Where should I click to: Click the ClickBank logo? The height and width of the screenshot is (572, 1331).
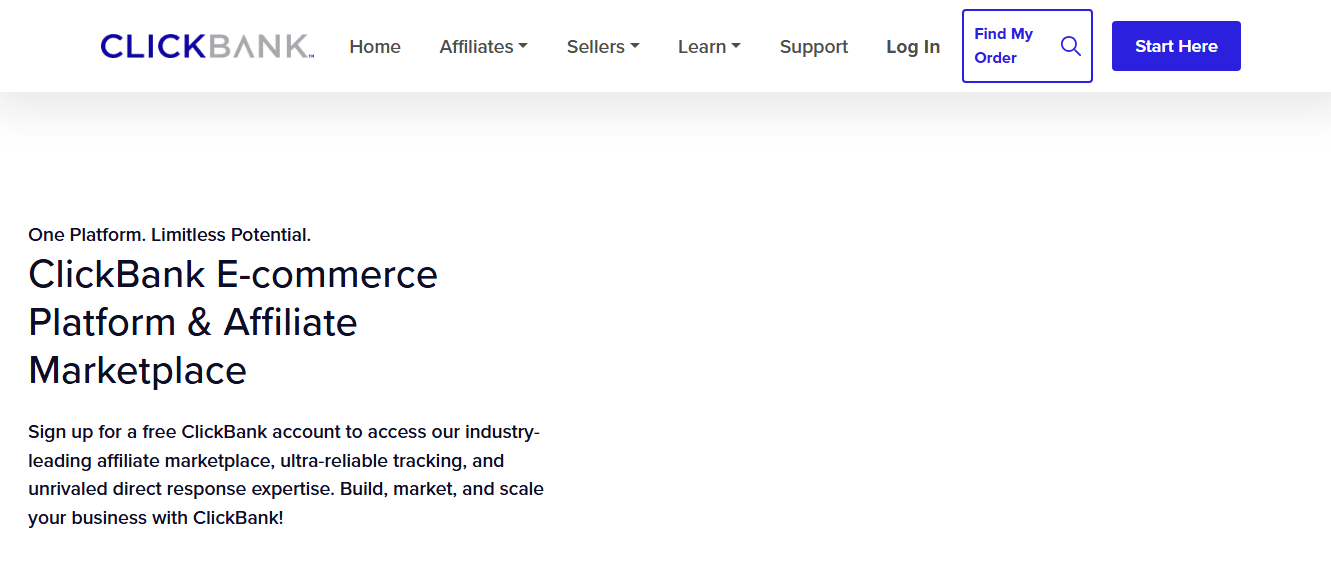tap(207, 46)
